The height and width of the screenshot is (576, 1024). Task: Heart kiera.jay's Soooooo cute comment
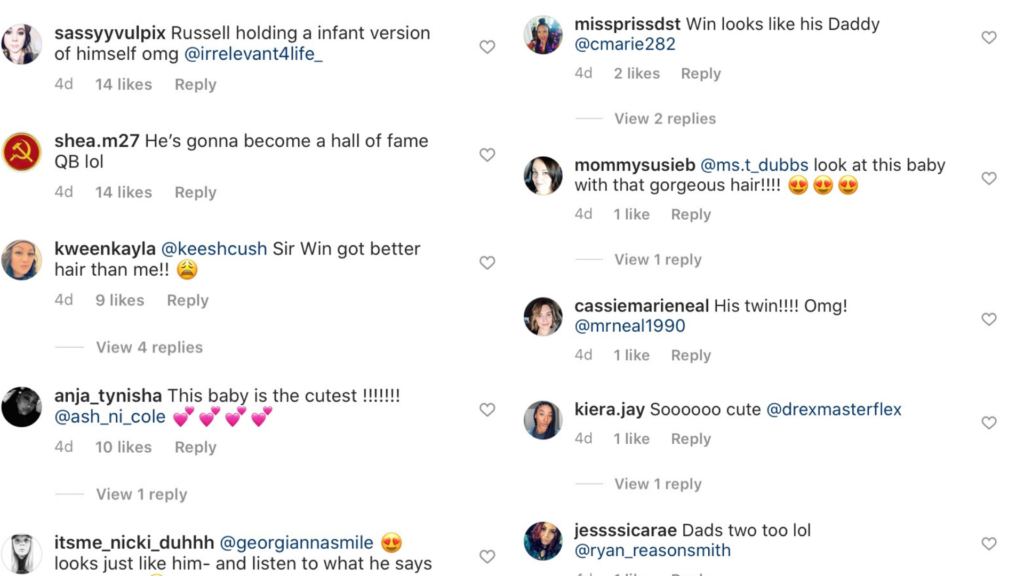pyautogui.click(x=989, y=423)
